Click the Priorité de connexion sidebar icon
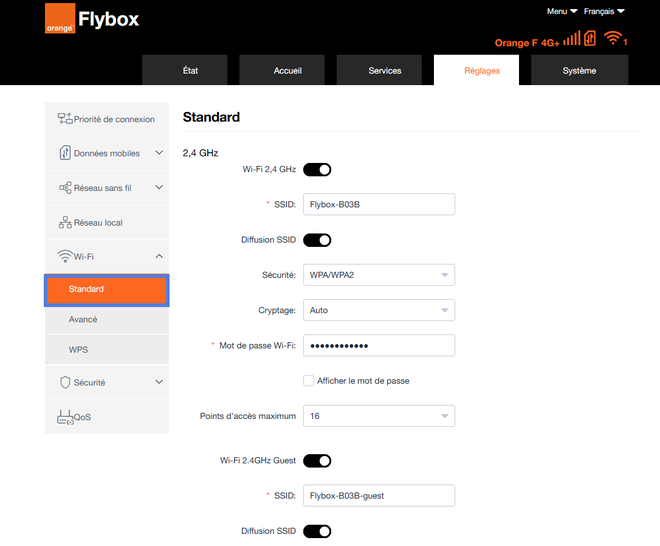 click(x=65, y=119)
